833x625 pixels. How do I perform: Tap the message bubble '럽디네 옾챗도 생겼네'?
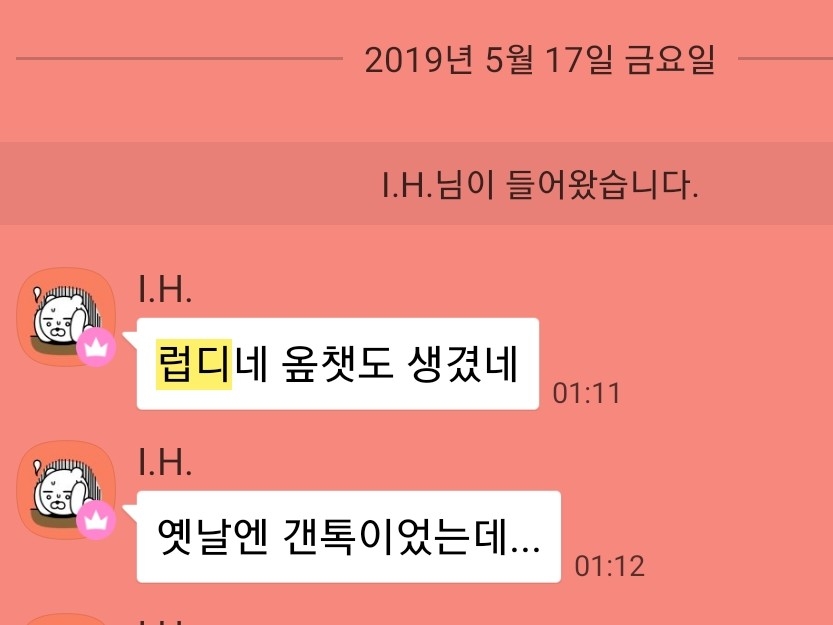coord(338,364)
